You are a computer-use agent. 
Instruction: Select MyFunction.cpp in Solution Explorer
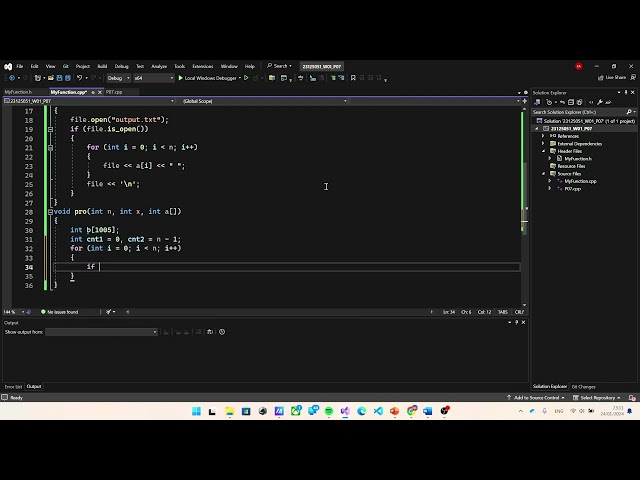580,181
